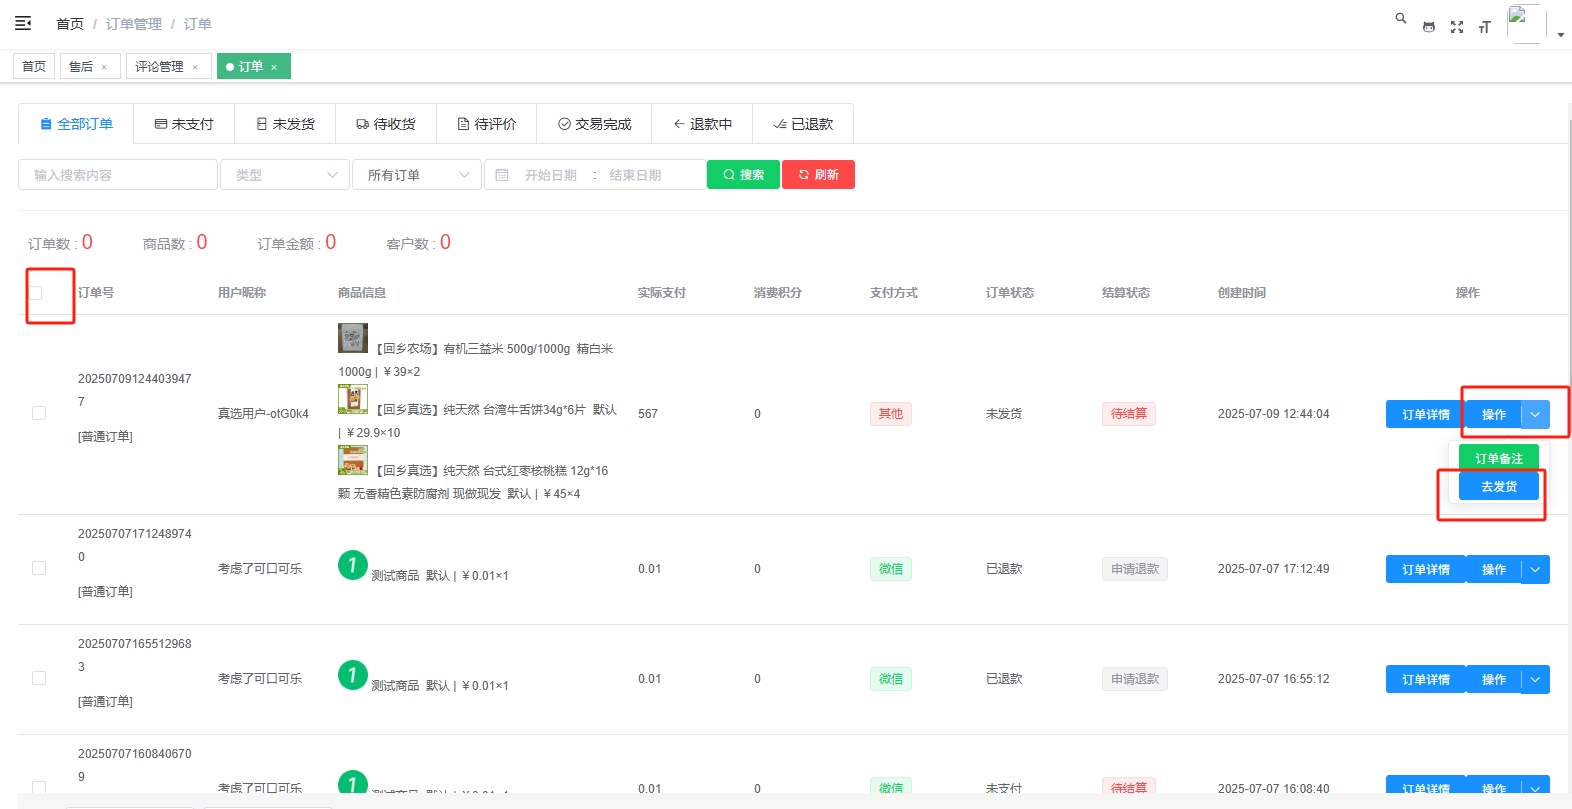Viewport: 1572px width, 809px height.
Task: Enter fullscreen using the expand-arrows icon
Action: coord(1457,27)
